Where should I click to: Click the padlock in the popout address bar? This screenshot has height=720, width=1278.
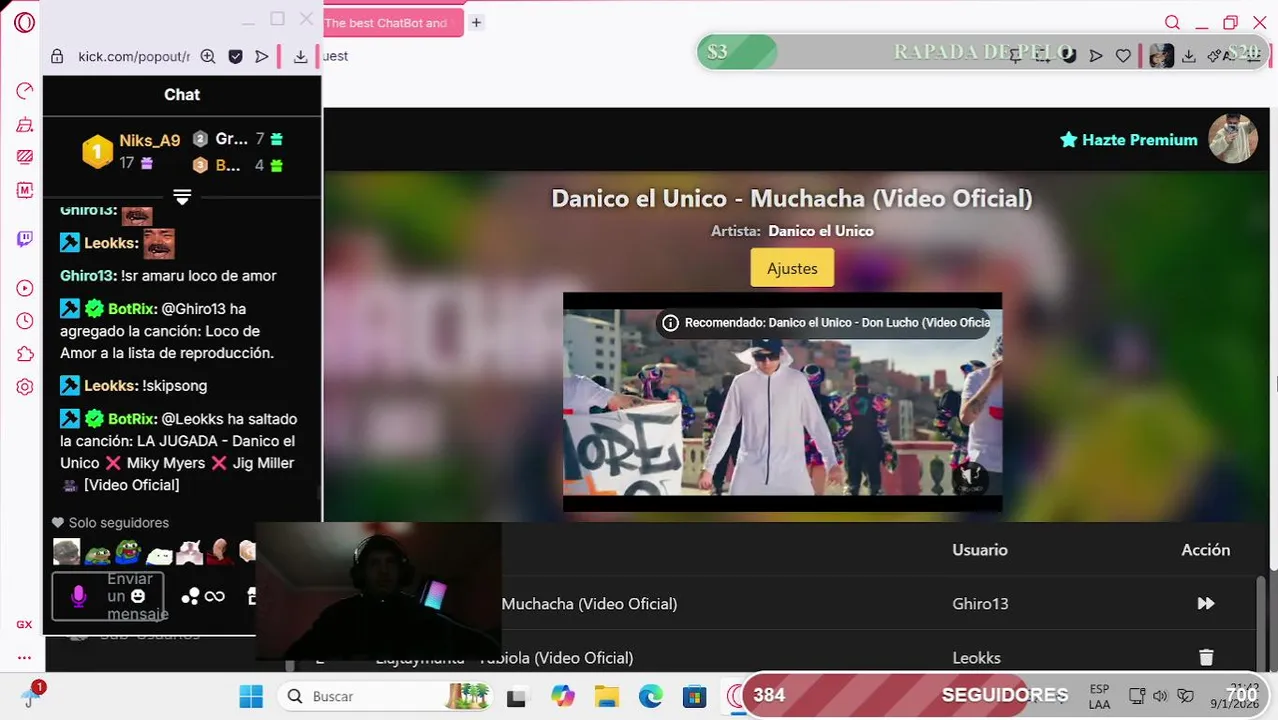coord(57,57)
